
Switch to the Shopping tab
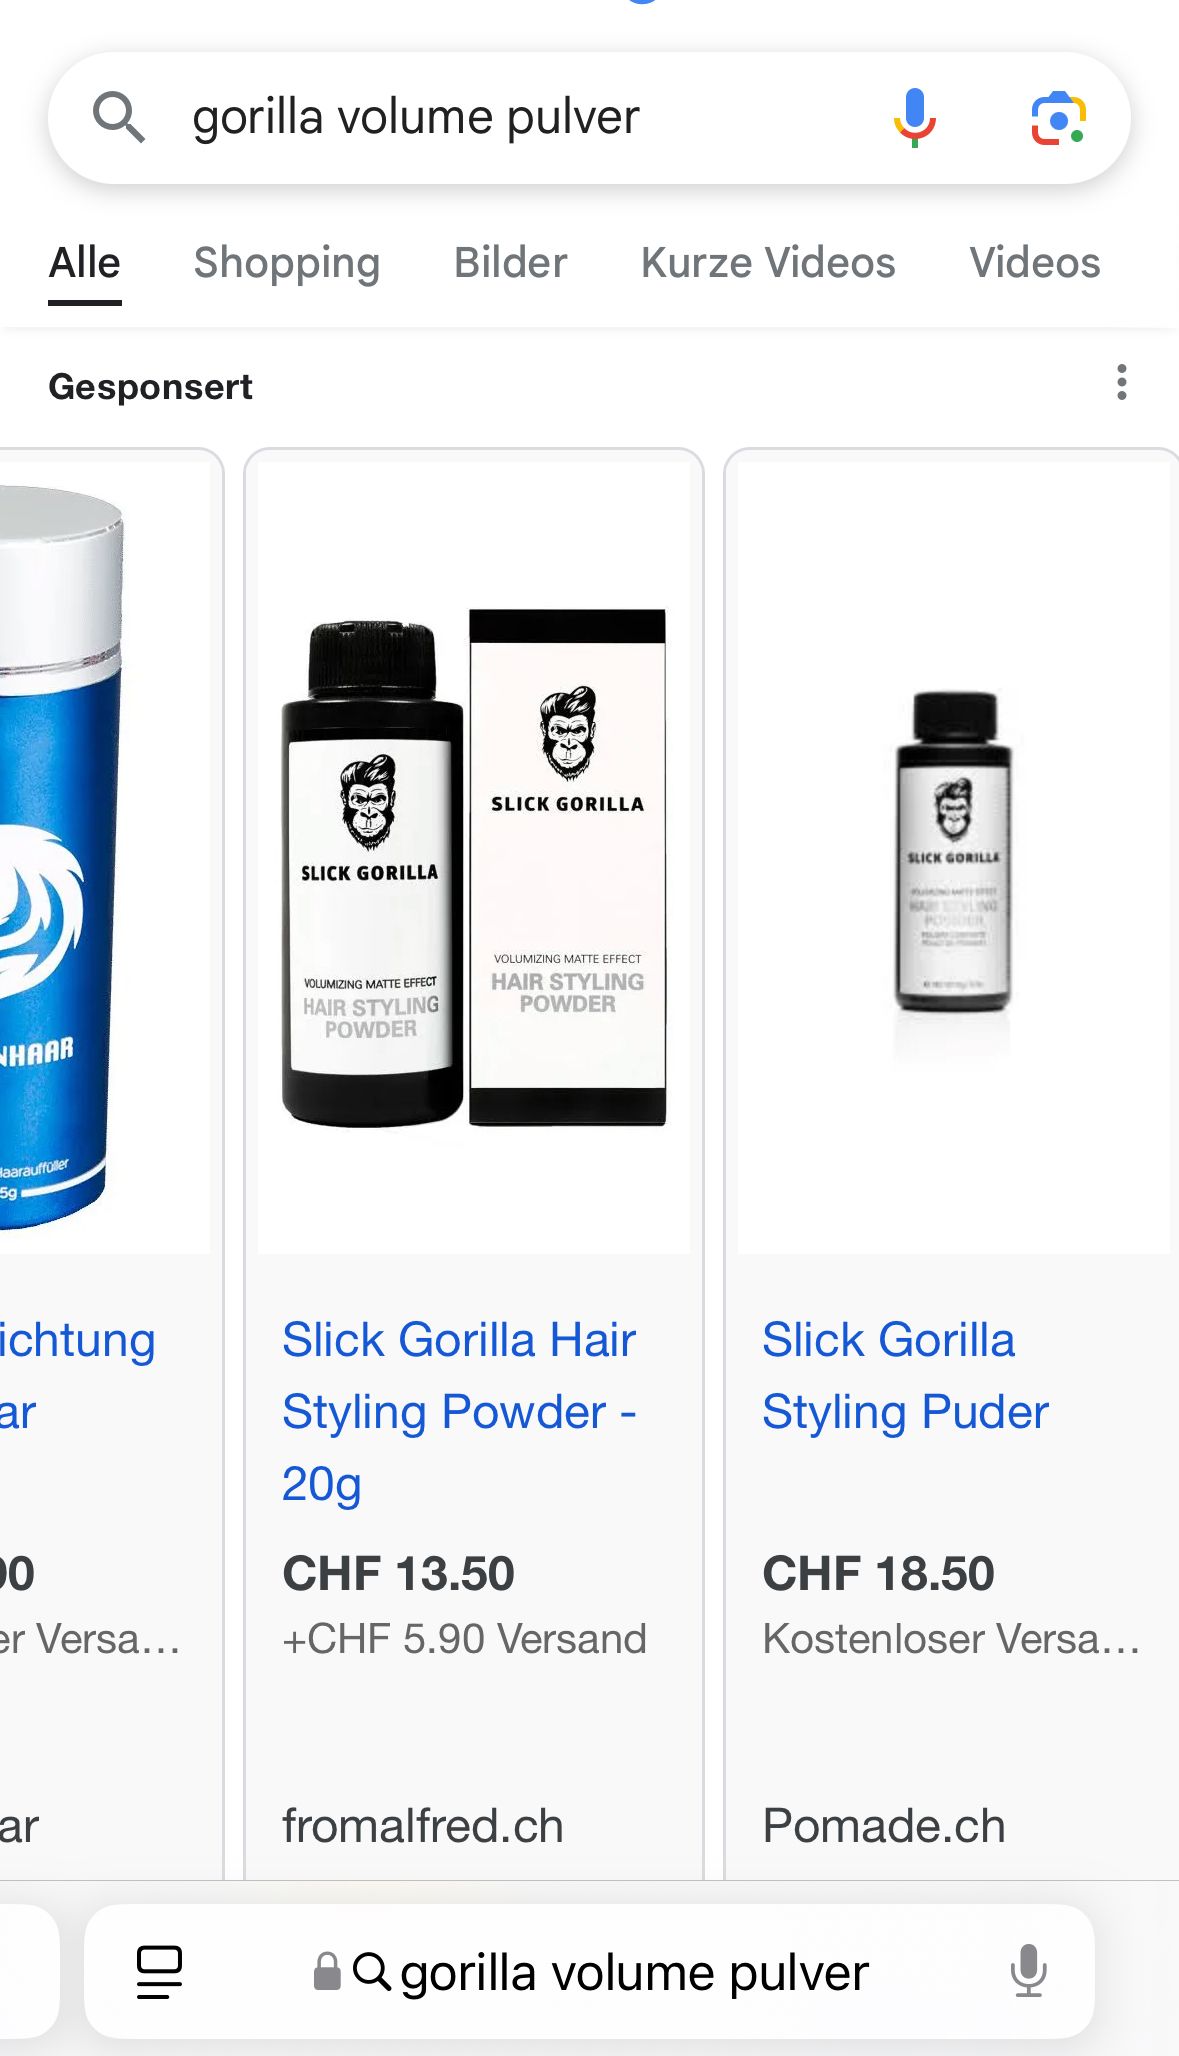click(x=287, y=263)
